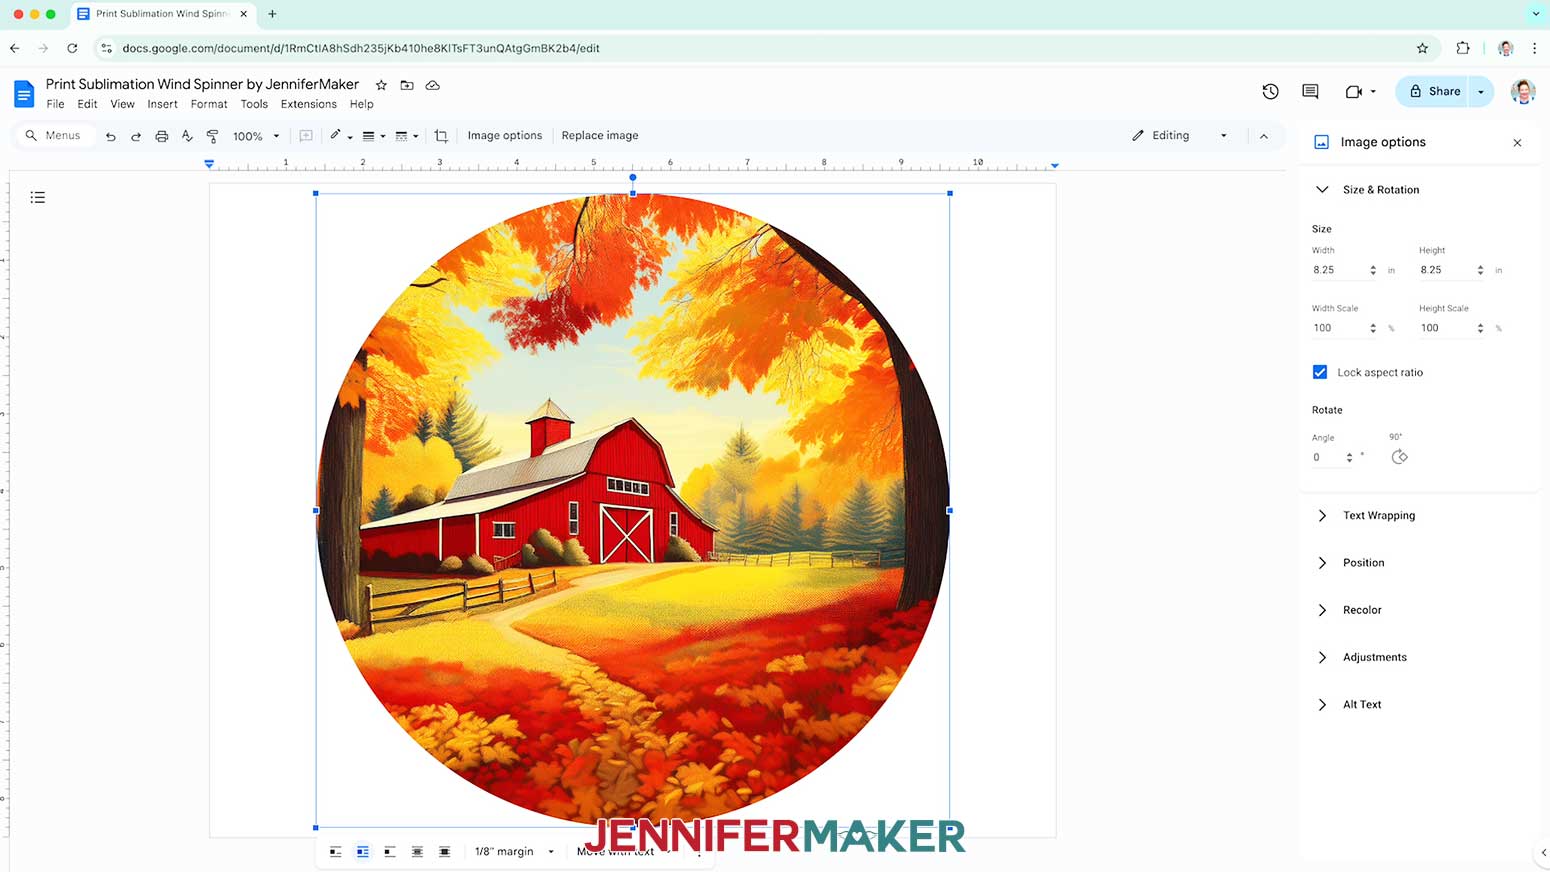The image size is (1550, 872).
Task: Show document outline
Action: 38,198
